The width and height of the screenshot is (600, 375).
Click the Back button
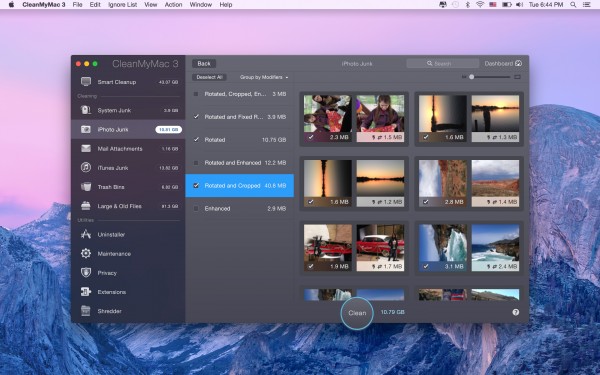pos(204,64)
